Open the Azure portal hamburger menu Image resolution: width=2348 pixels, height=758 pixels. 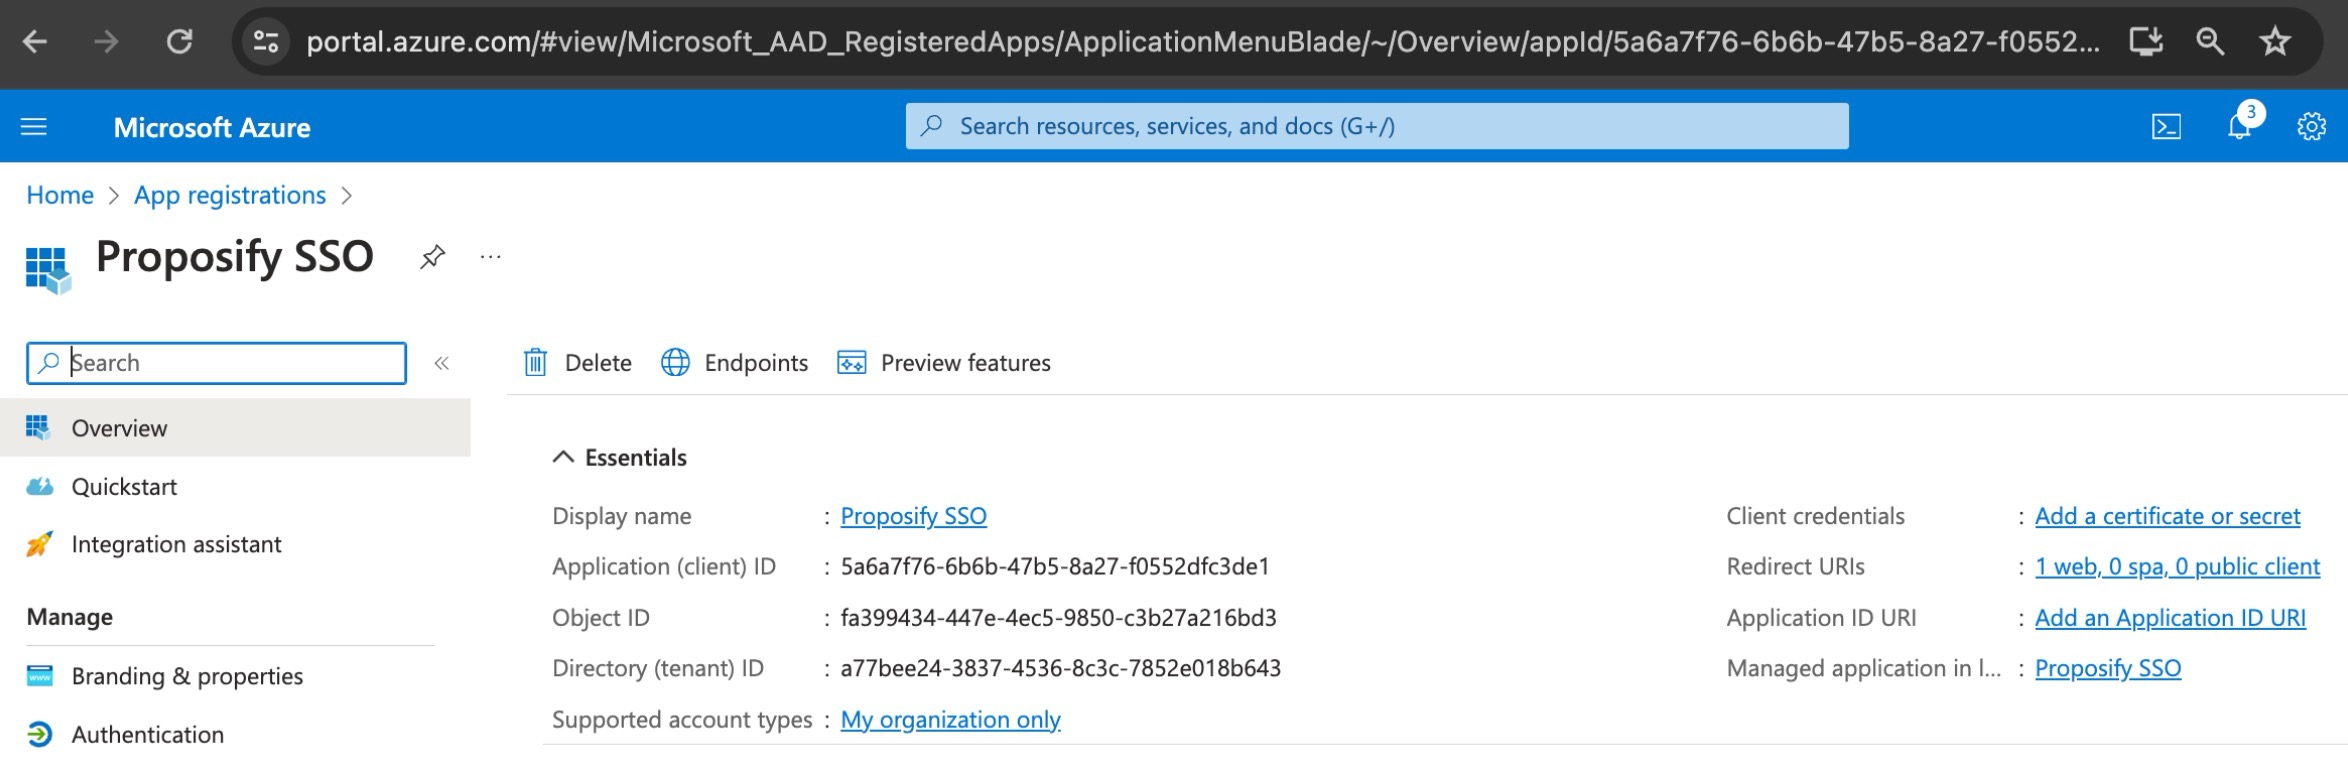34,127
